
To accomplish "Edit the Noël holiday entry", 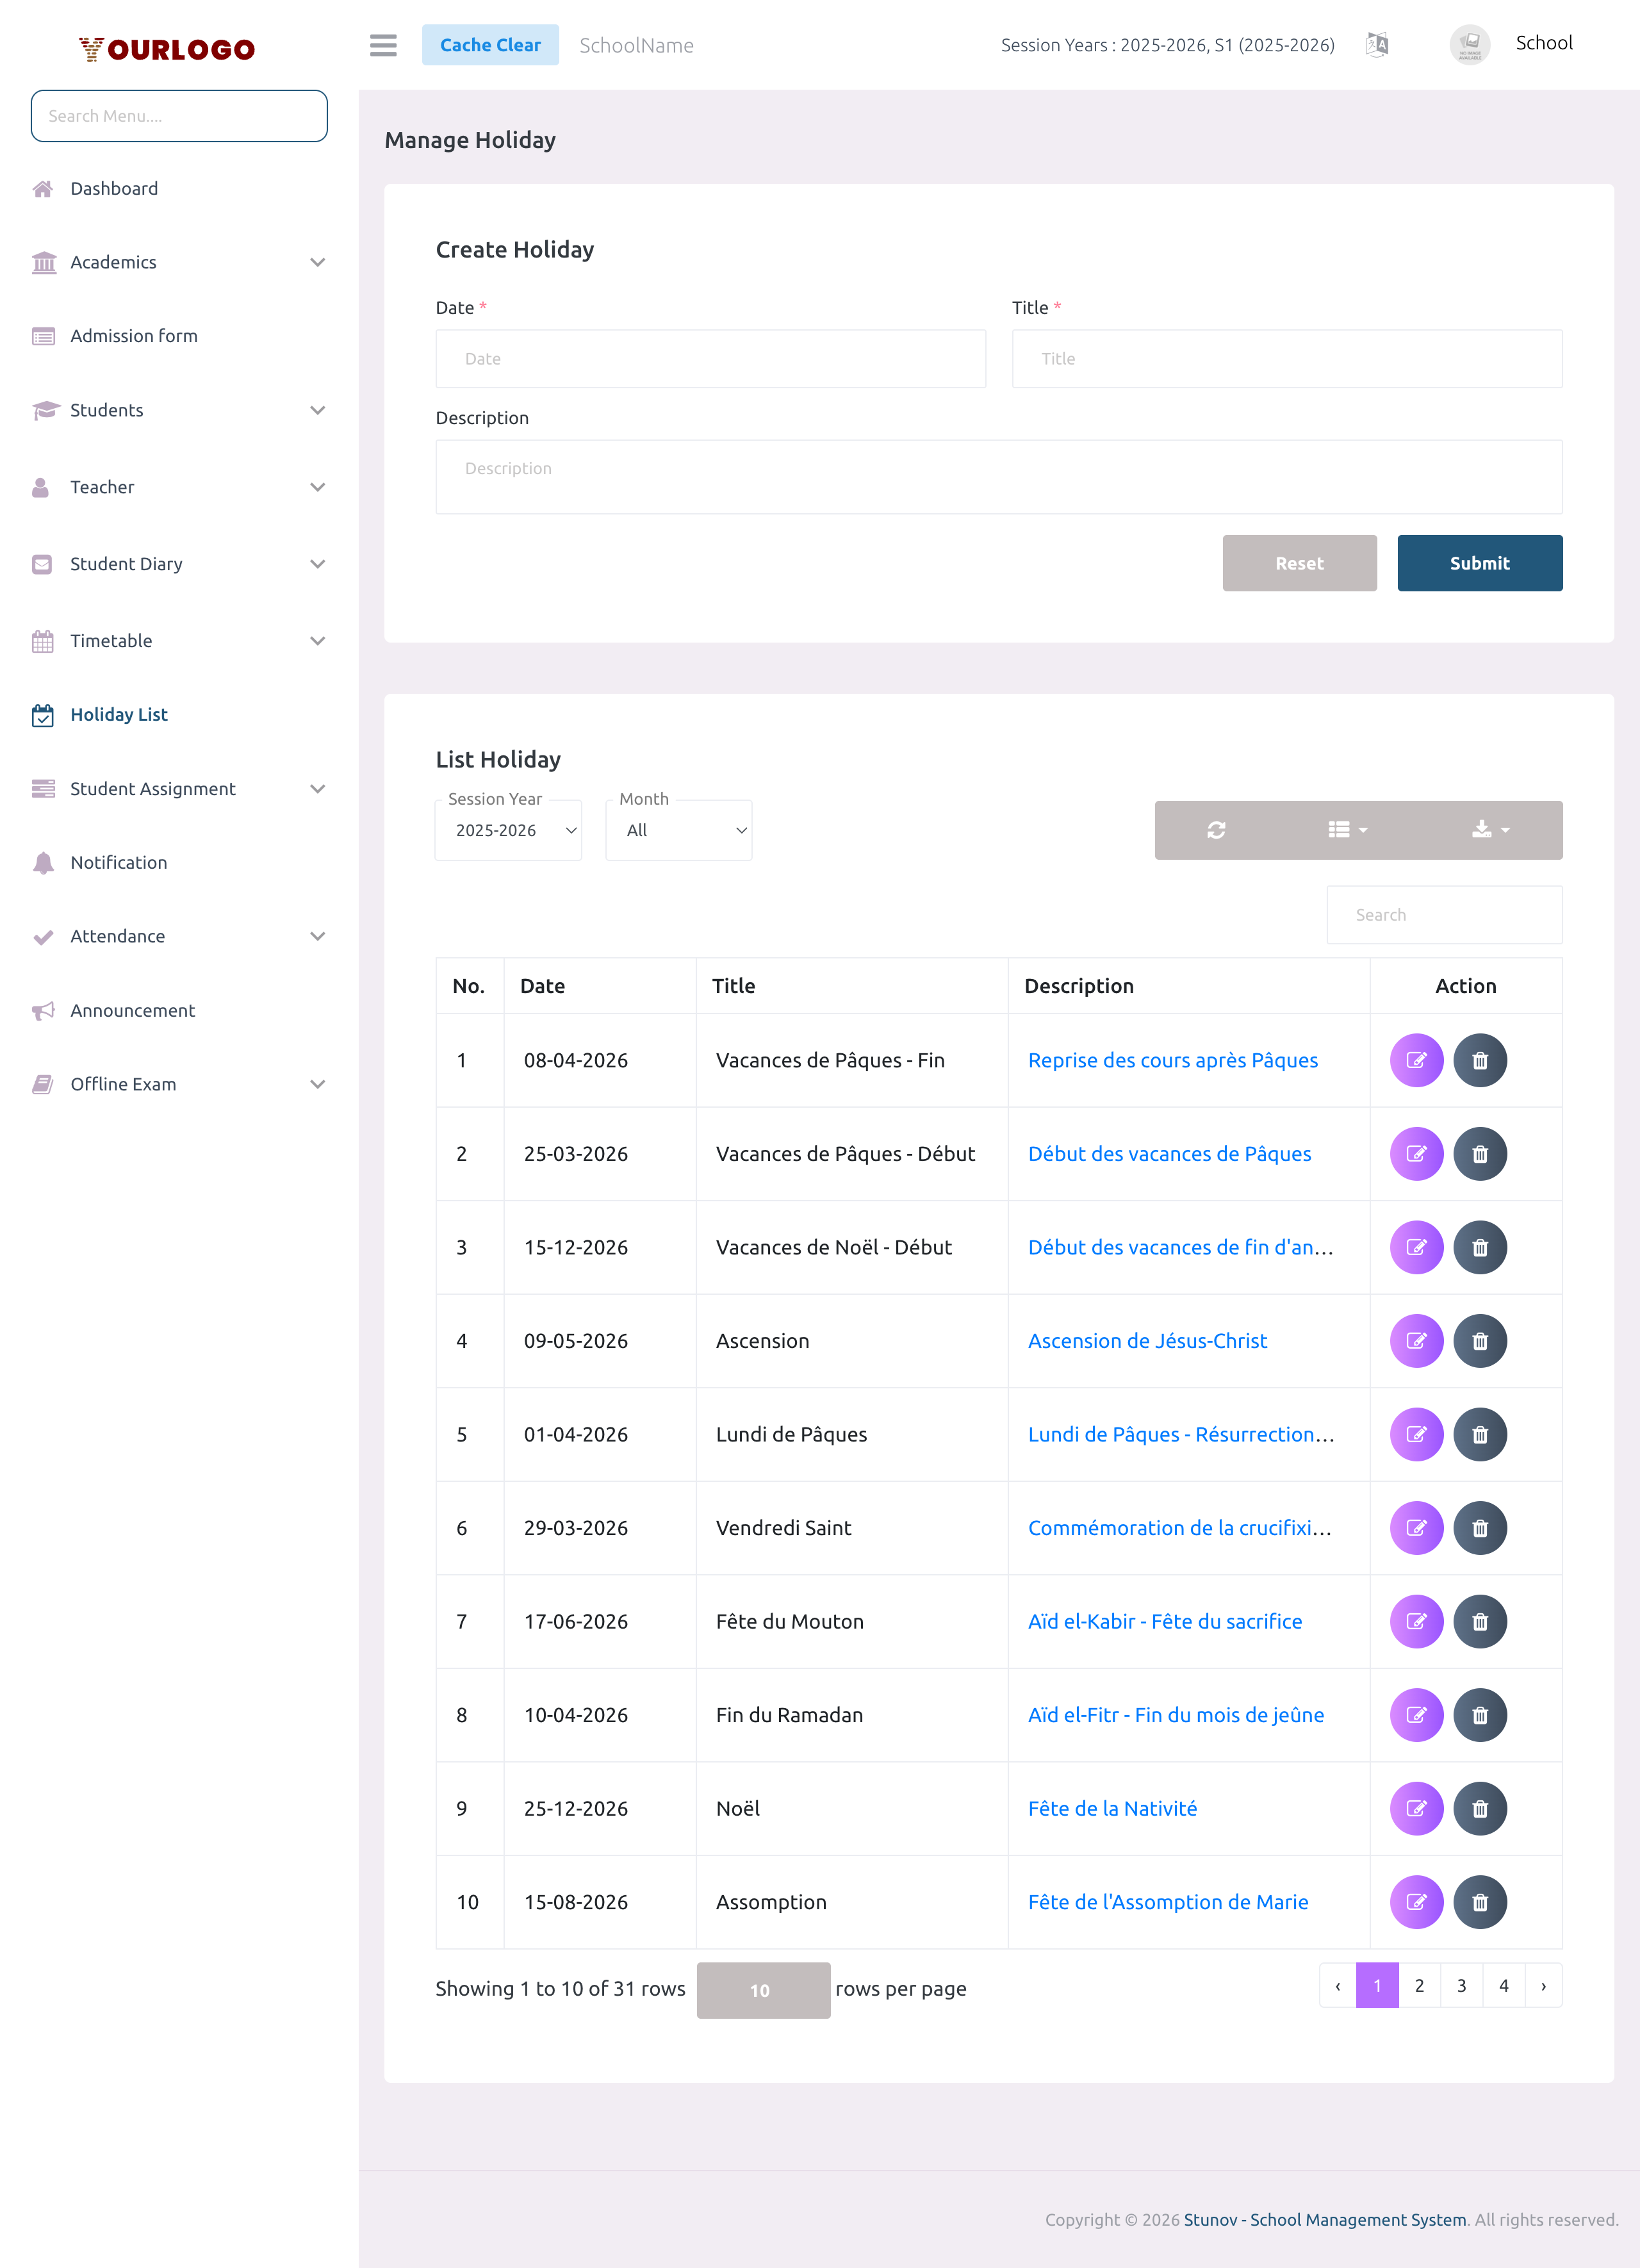I will pos(1416,1808).
